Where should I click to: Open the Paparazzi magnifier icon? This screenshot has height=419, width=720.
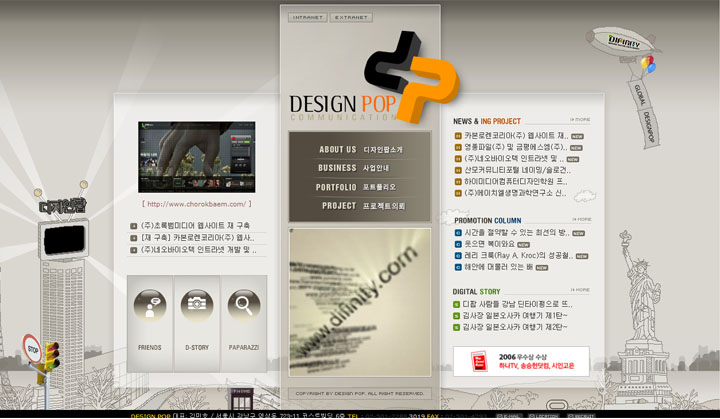(x=244, y=305)
